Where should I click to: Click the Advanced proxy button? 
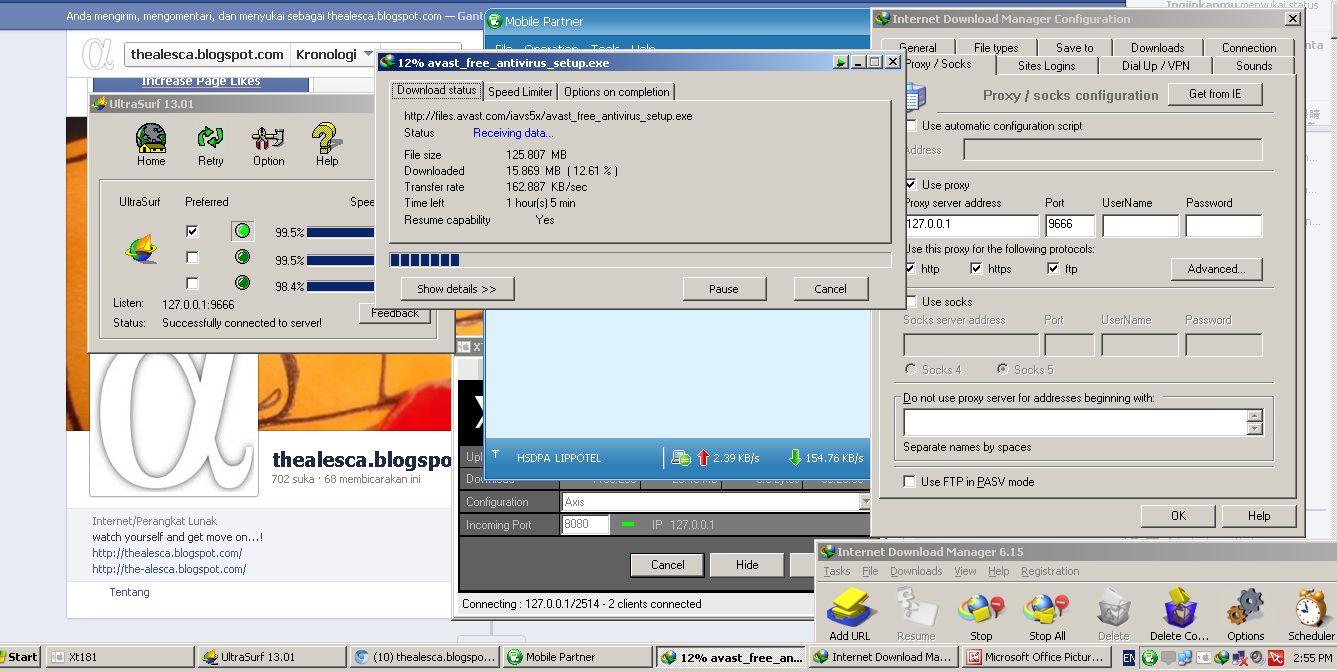[1216, 269]
